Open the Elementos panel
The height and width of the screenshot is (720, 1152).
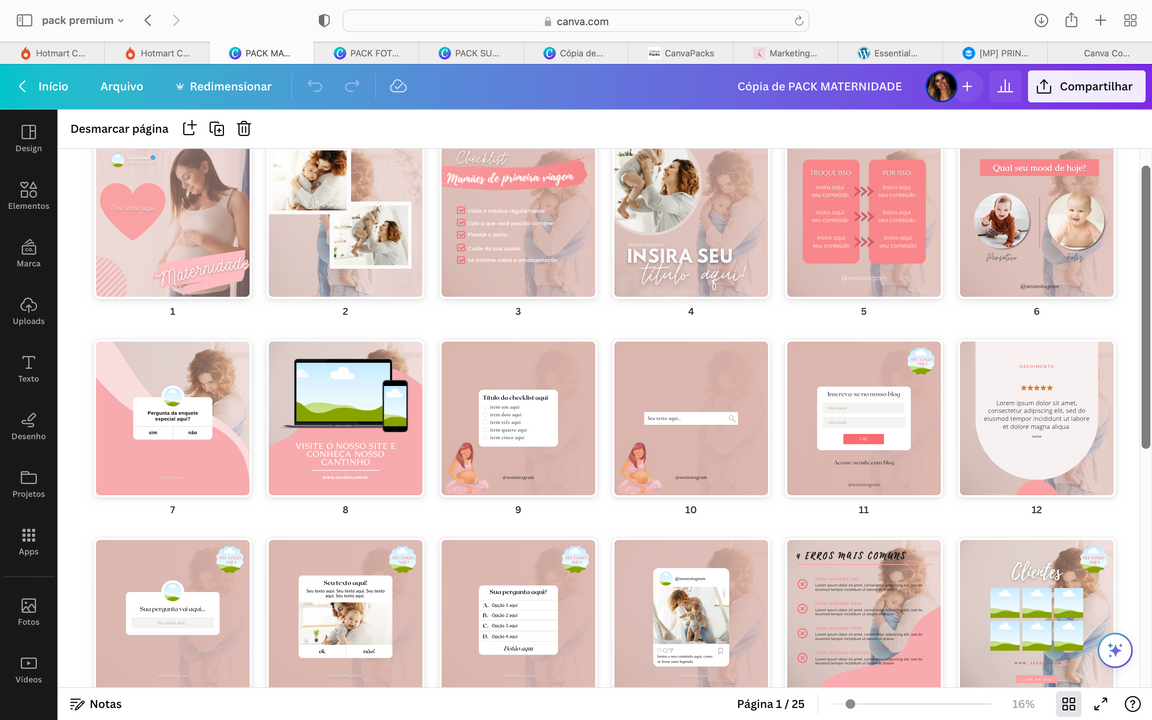pyautogui.click(x=28, y=194)
